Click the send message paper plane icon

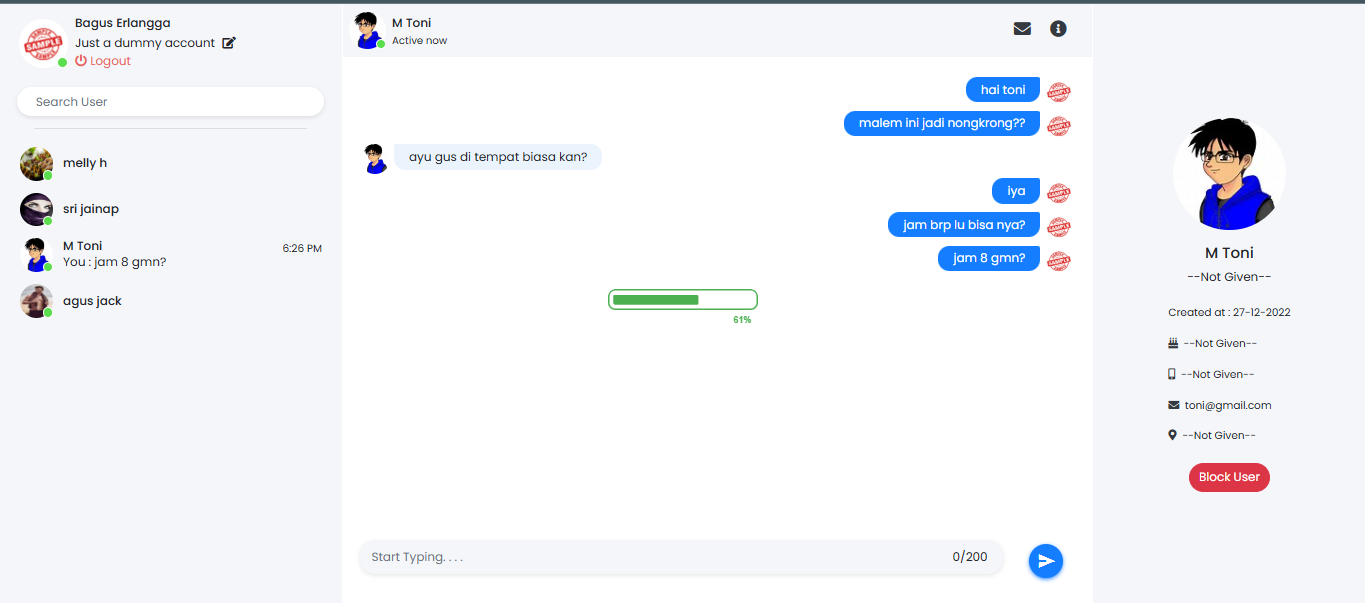1045,561
